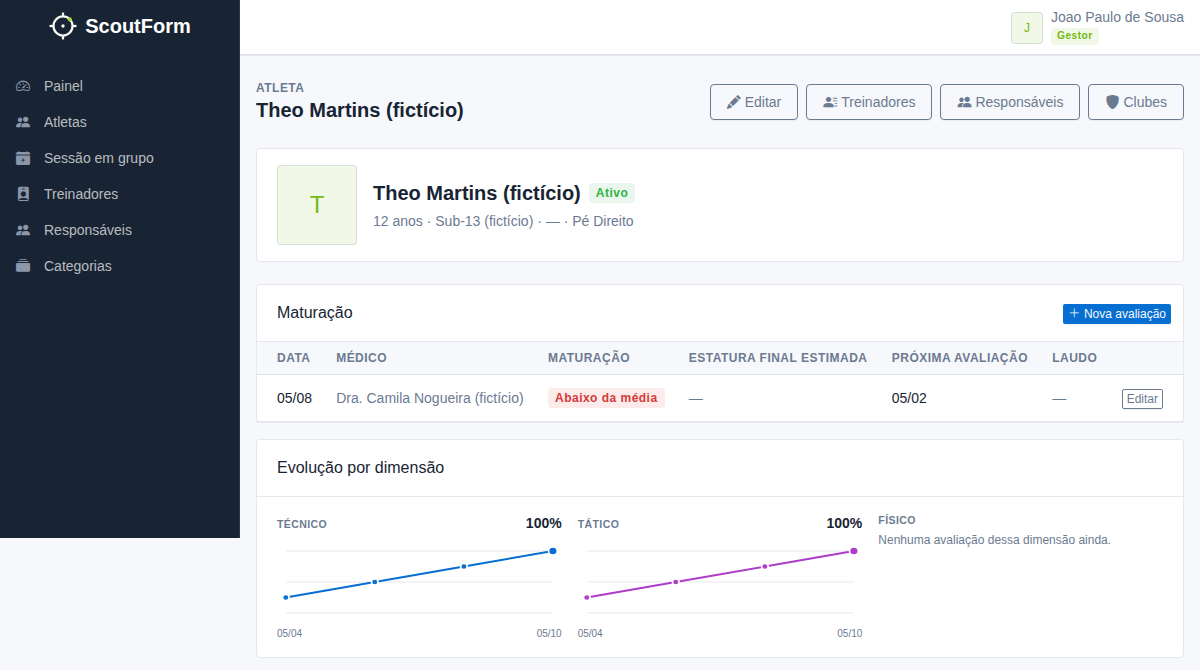Click the person icon on Treinadores button
The width and height of the screenshot is (1200, 670).
pos(830,102)
